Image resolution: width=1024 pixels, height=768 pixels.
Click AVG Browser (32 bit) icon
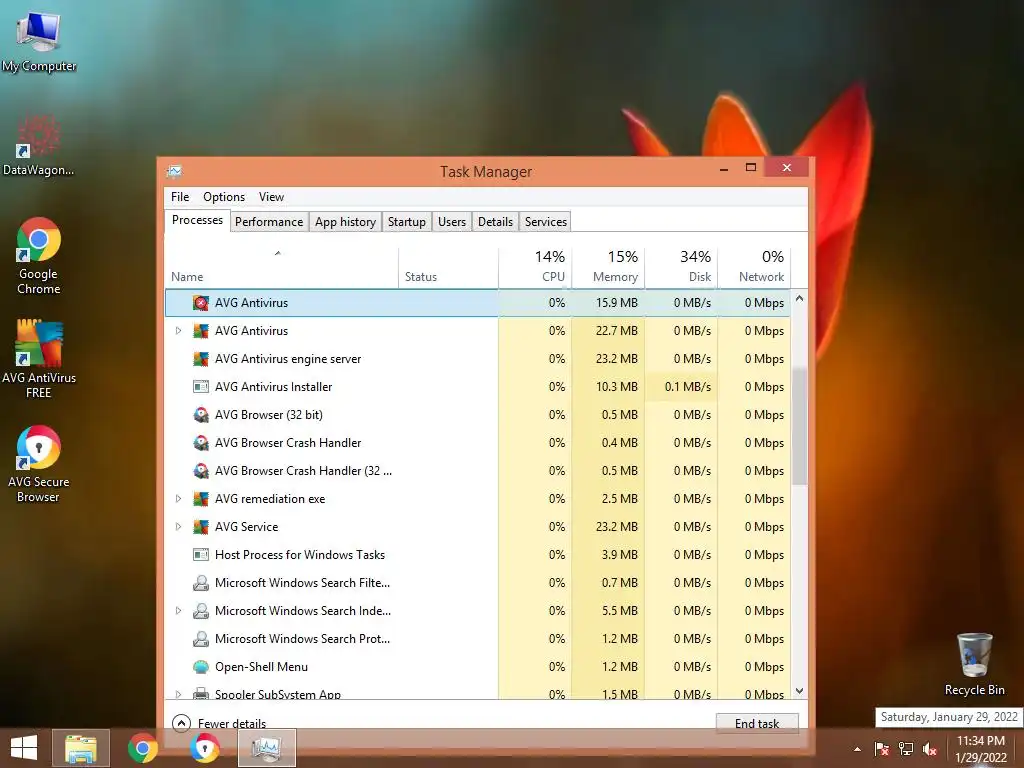click(x=201, y=415)
